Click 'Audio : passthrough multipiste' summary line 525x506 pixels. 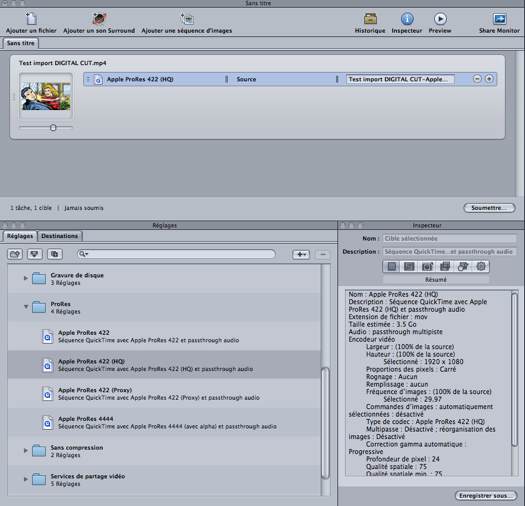pyautogui.click(x=395, y=332)
